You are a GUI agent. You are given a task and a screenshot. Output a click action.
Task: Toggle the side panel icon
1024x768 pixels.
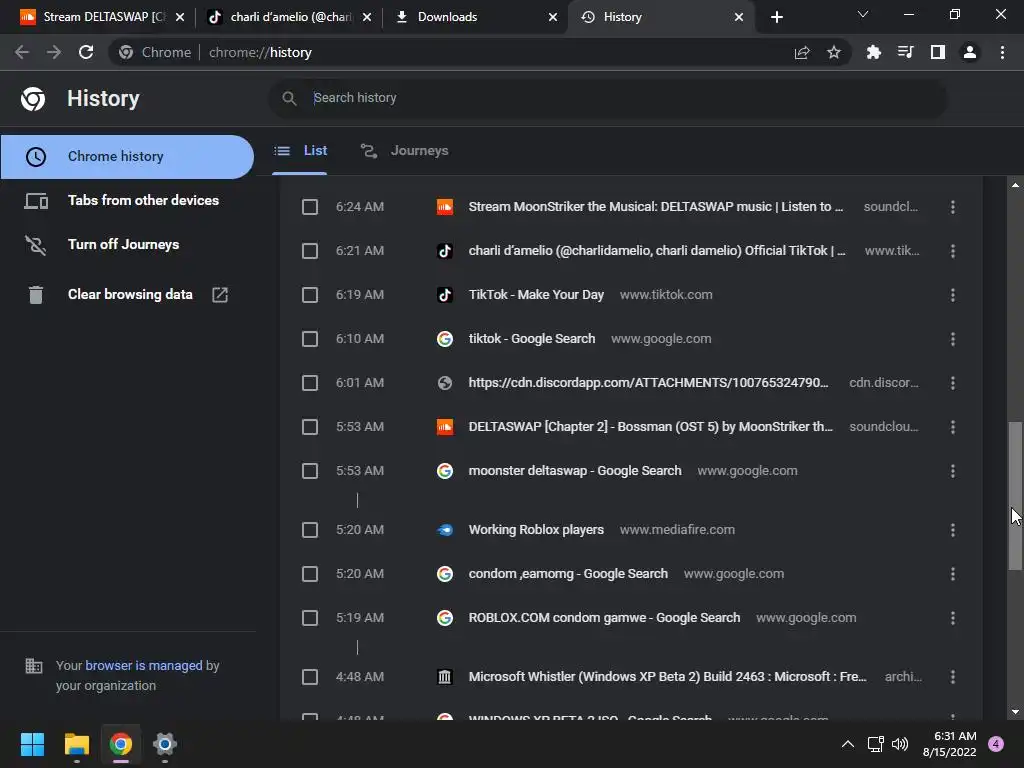pos(938,52)
